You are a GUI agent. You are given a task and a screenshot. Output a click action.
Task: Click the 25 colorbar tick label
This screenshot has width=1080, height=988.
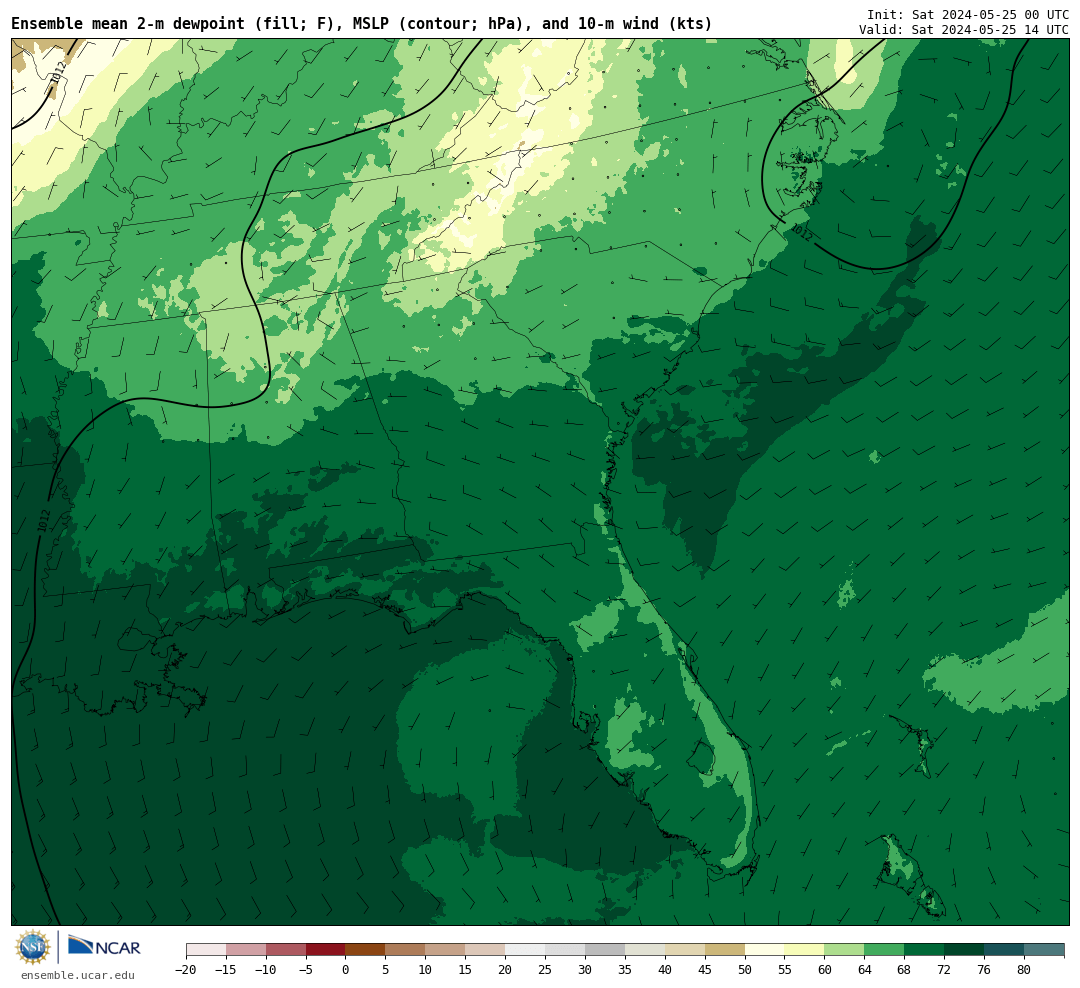(546, 970)
